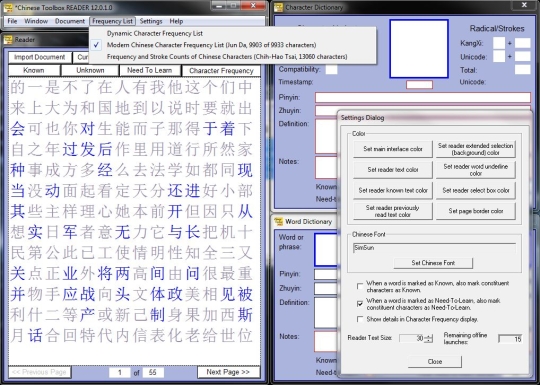Open the Help menu
Image resolution: width=540 pixels, height=385 pixels.
coord(176,21)
